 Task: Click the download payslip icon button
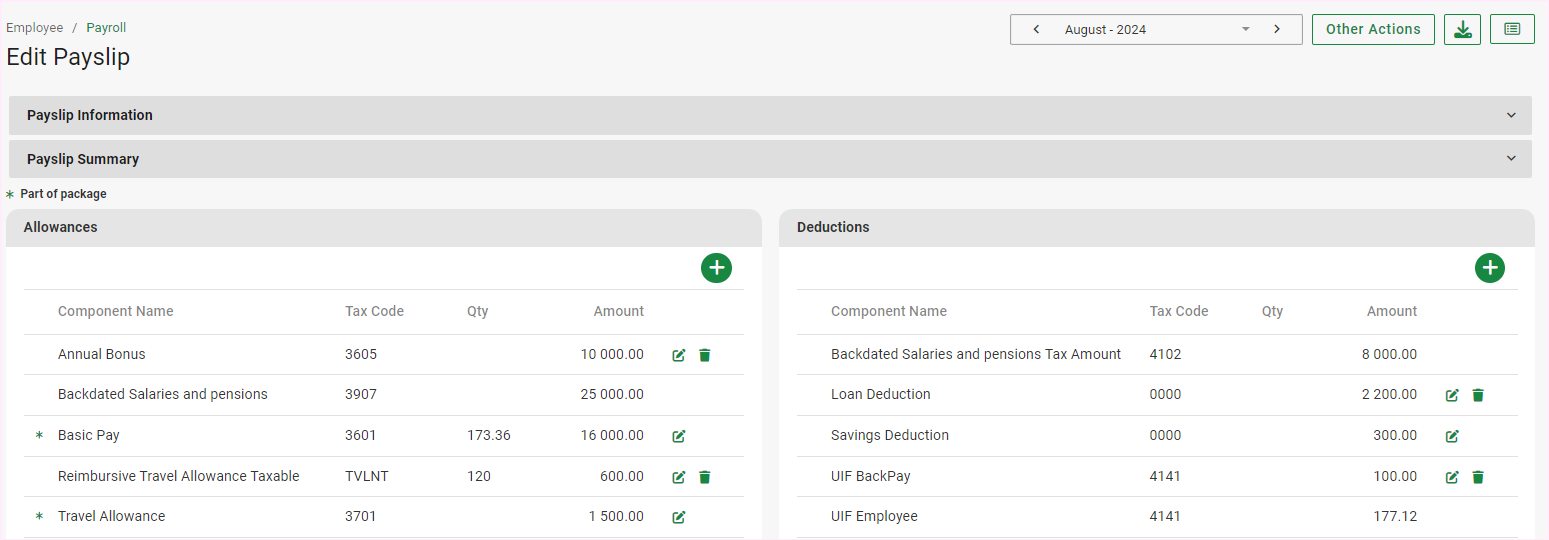point(1462,30)
